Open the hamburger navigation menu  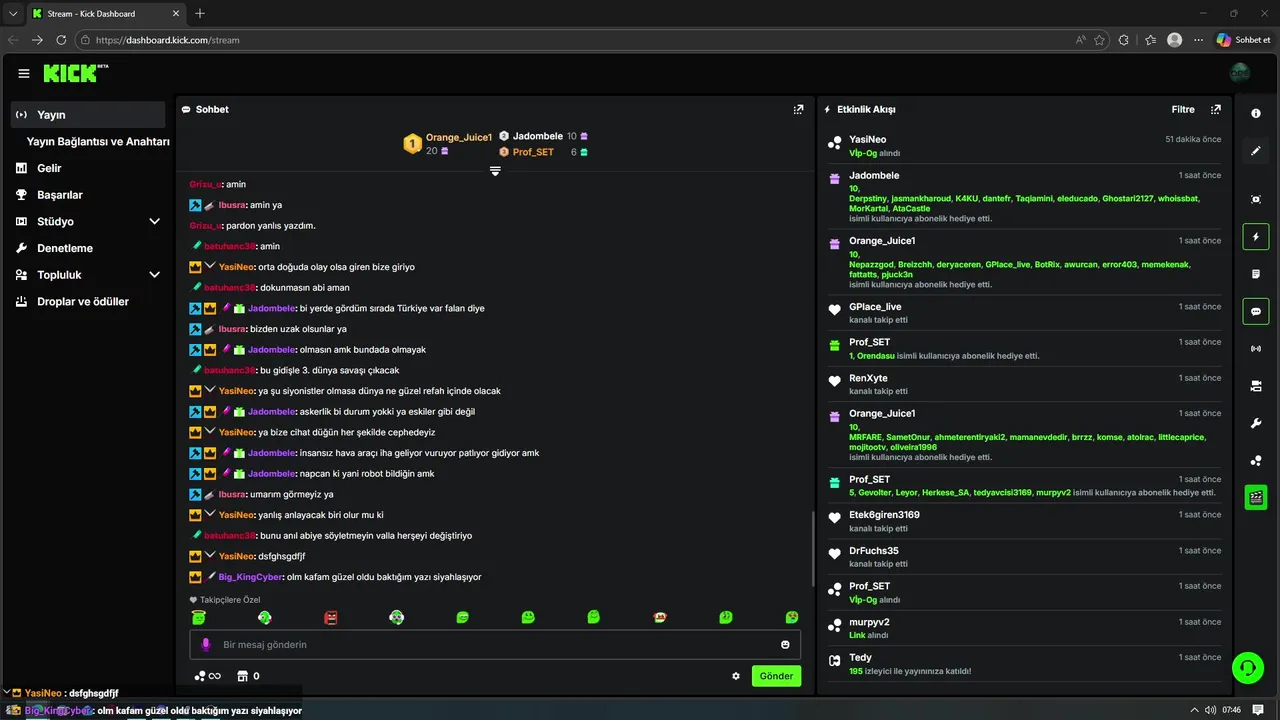(24, 73)
